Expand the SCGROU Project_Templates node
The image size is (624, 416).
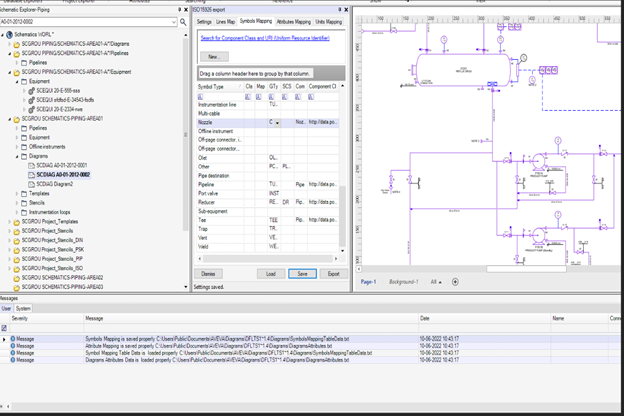[x=10, y=222]
